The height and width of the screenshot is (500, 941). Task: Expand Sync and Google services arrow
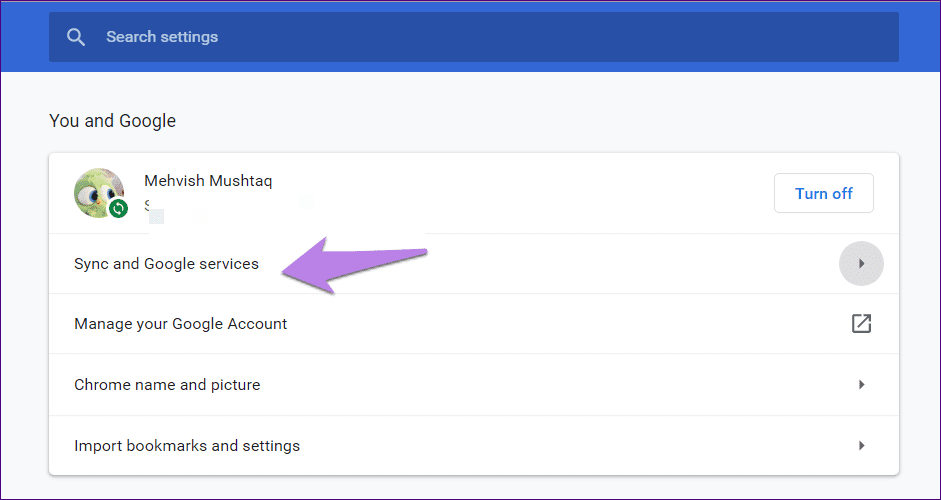coord(861,264)
